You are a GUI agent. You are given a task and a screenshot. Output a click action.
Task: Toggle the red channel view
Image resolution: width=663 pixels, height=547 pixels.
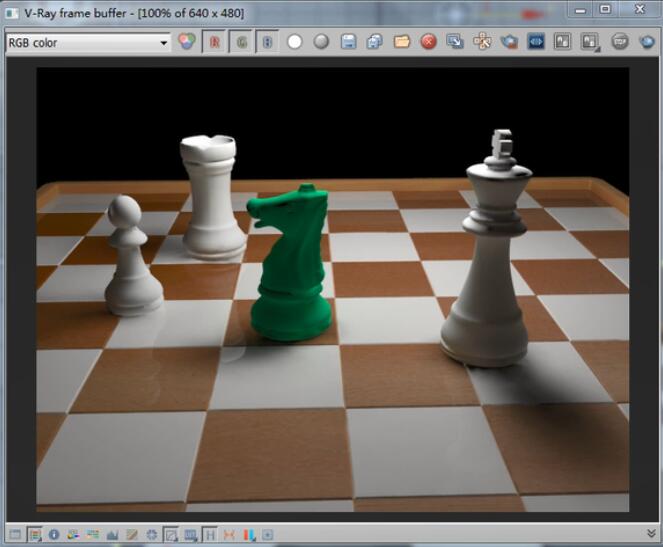(215, 42)
